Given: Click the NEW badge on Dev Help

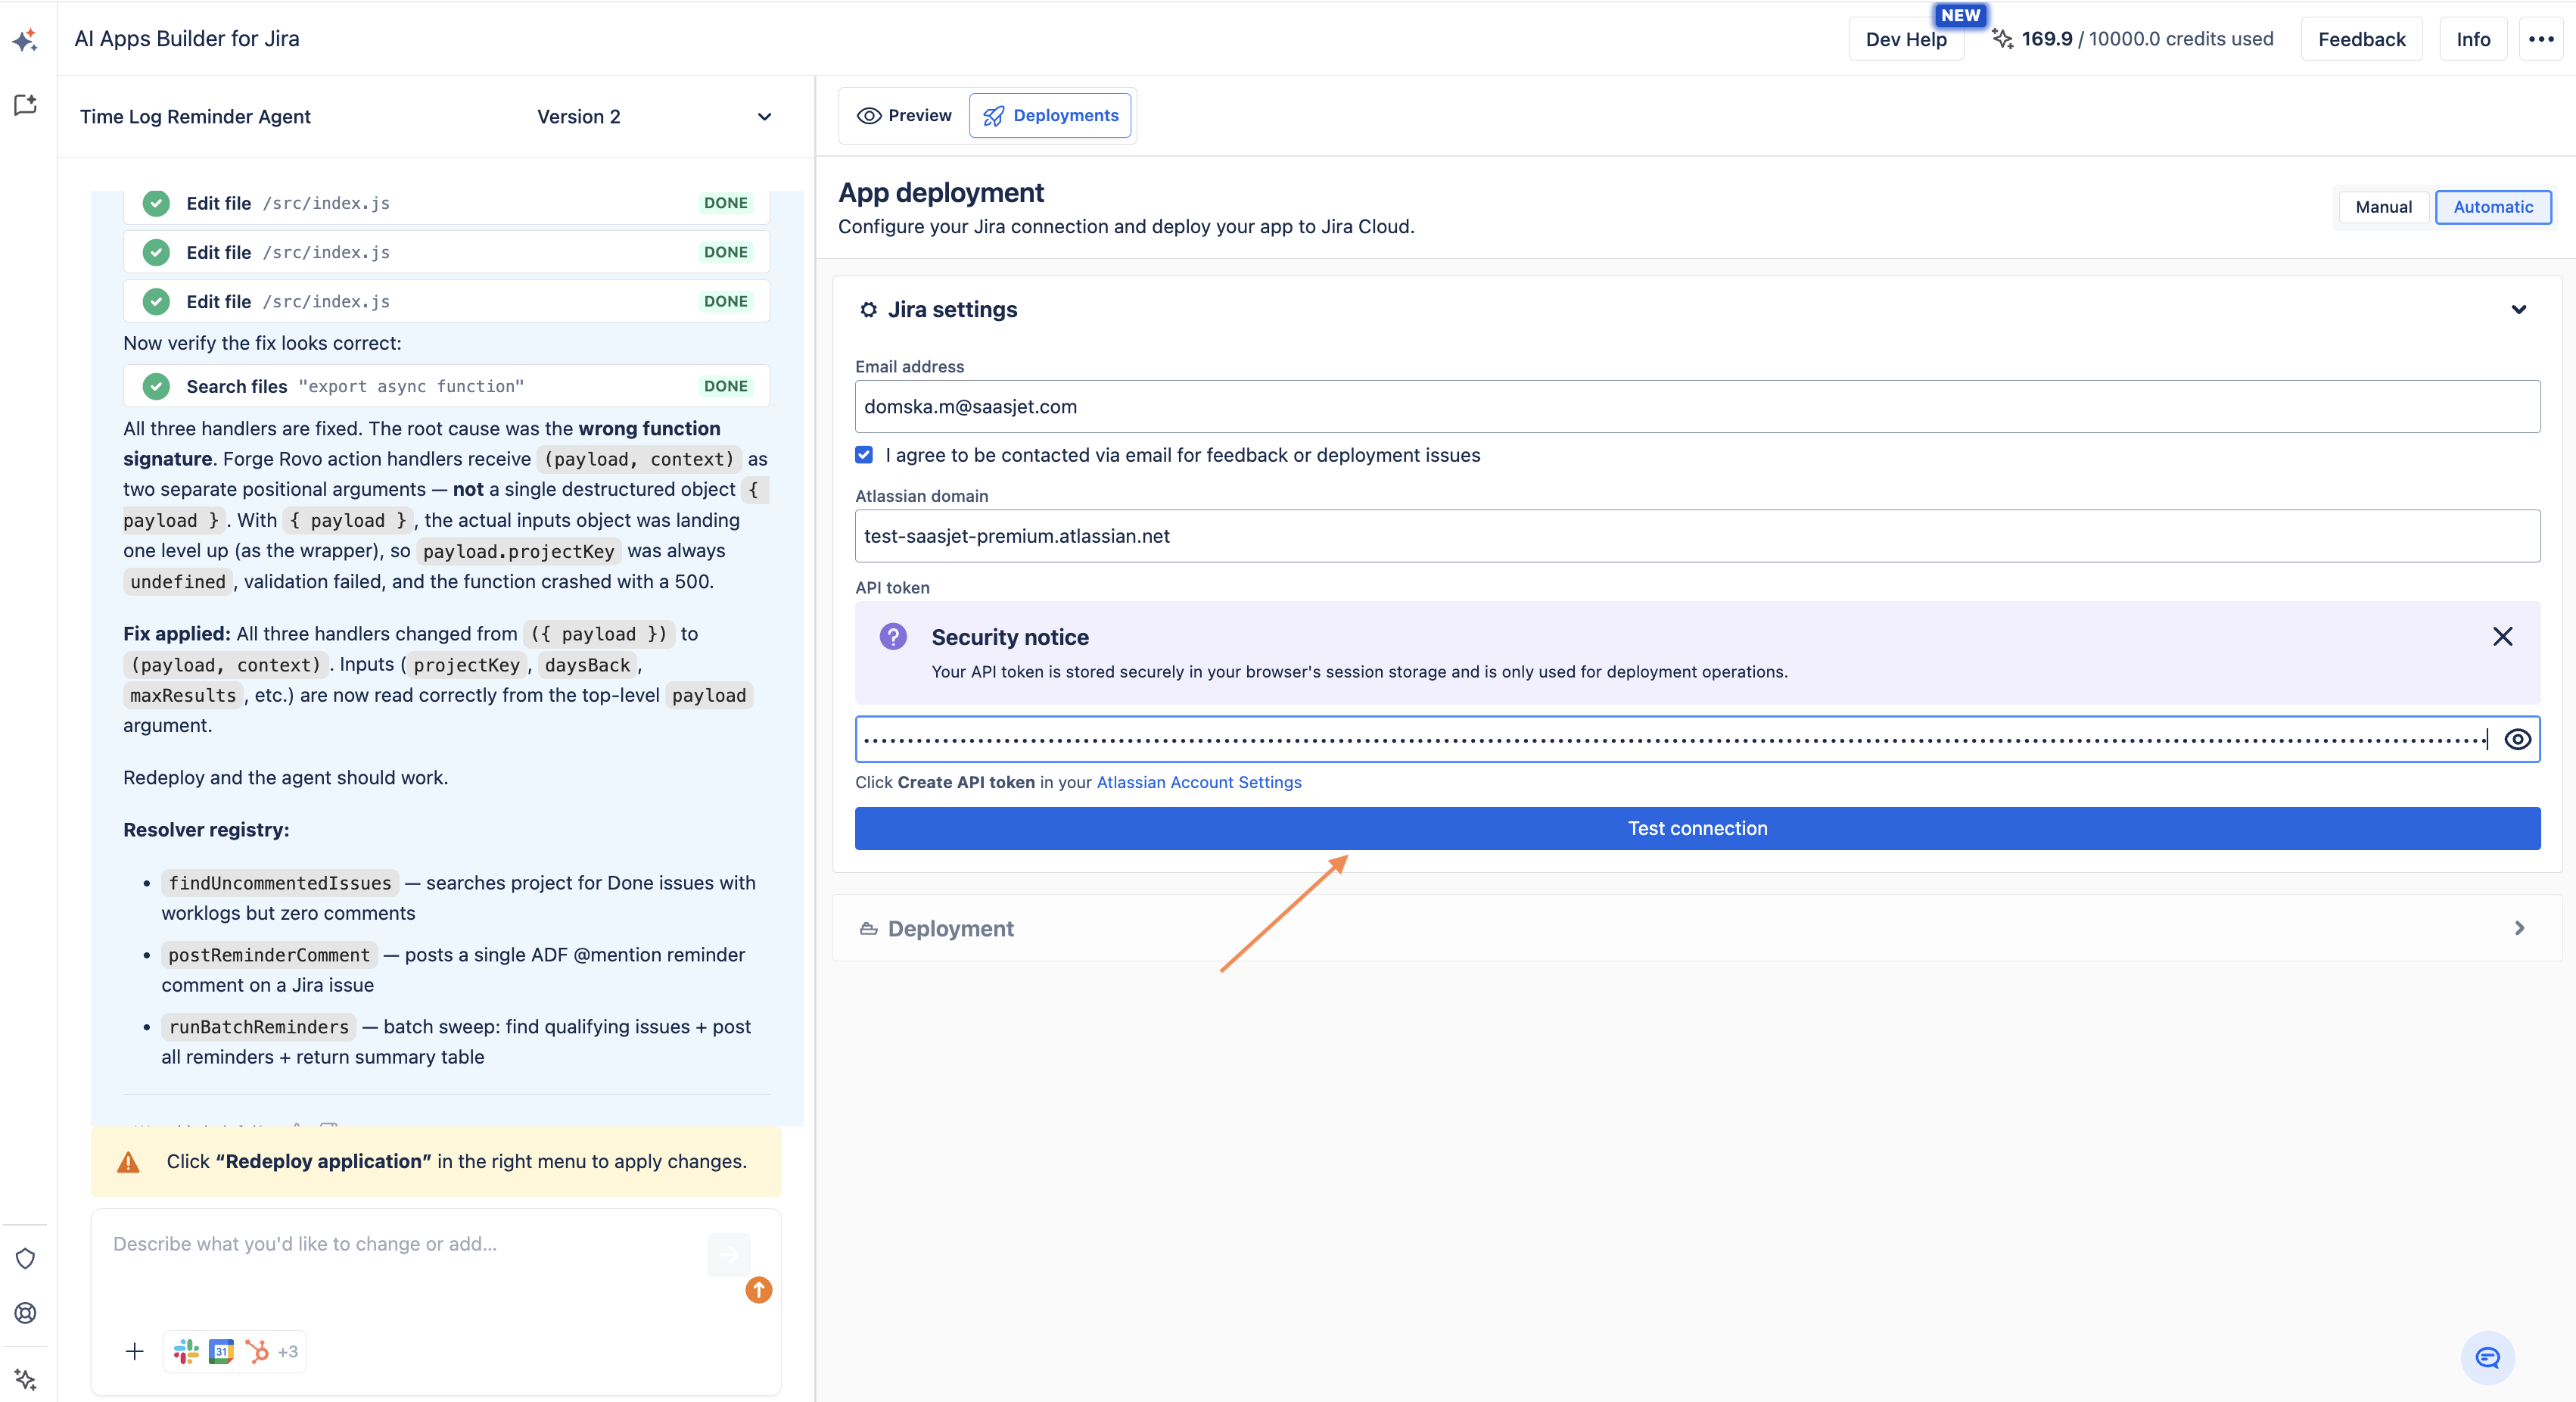Looking at the screenshot, I should click(1960, 15).
